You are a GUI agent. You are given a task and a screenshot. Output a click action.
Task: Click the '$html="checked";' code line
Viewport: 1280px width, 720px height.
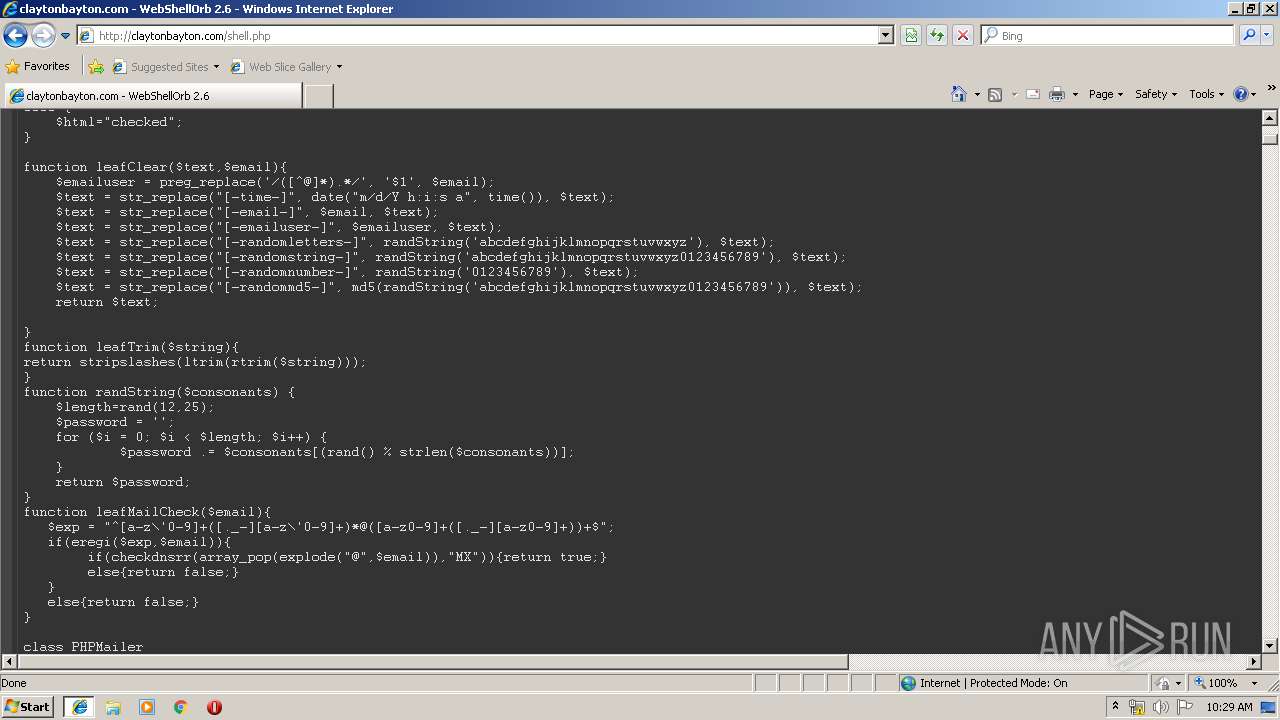[119, 122]
